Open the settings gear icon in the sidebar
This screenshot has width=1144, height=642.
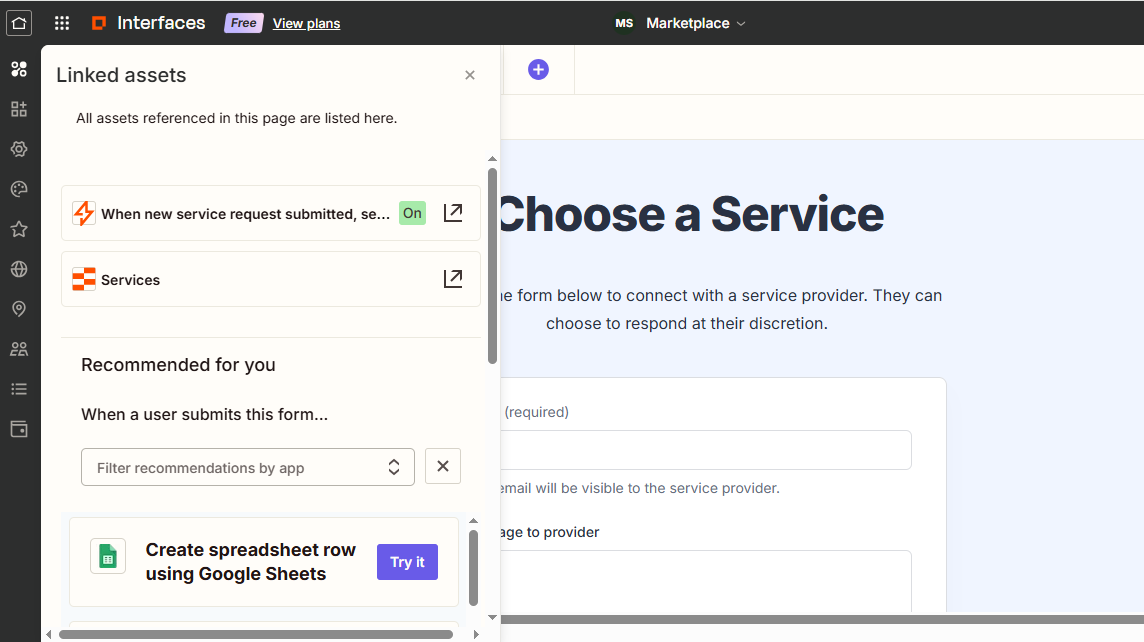[x=18, y=149]
